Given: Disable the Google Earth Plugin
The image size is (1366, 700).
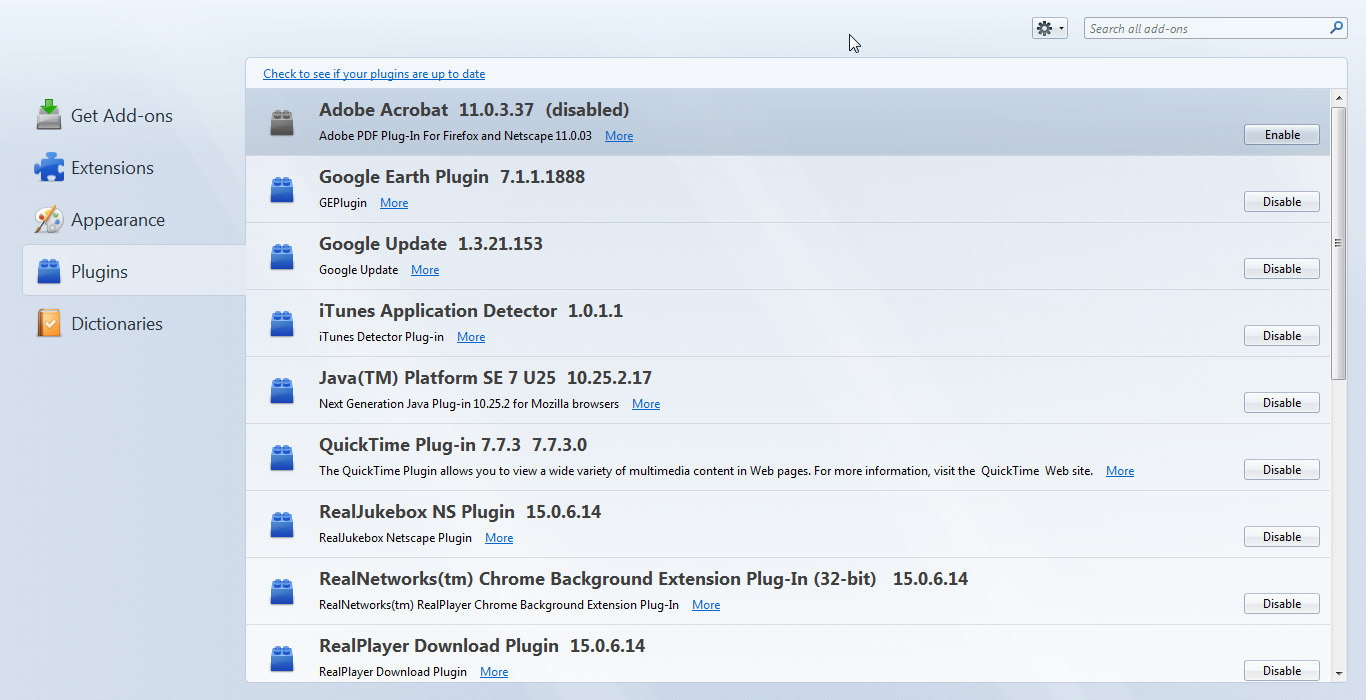Looking at the screenshot, I should pos(1282,202).
